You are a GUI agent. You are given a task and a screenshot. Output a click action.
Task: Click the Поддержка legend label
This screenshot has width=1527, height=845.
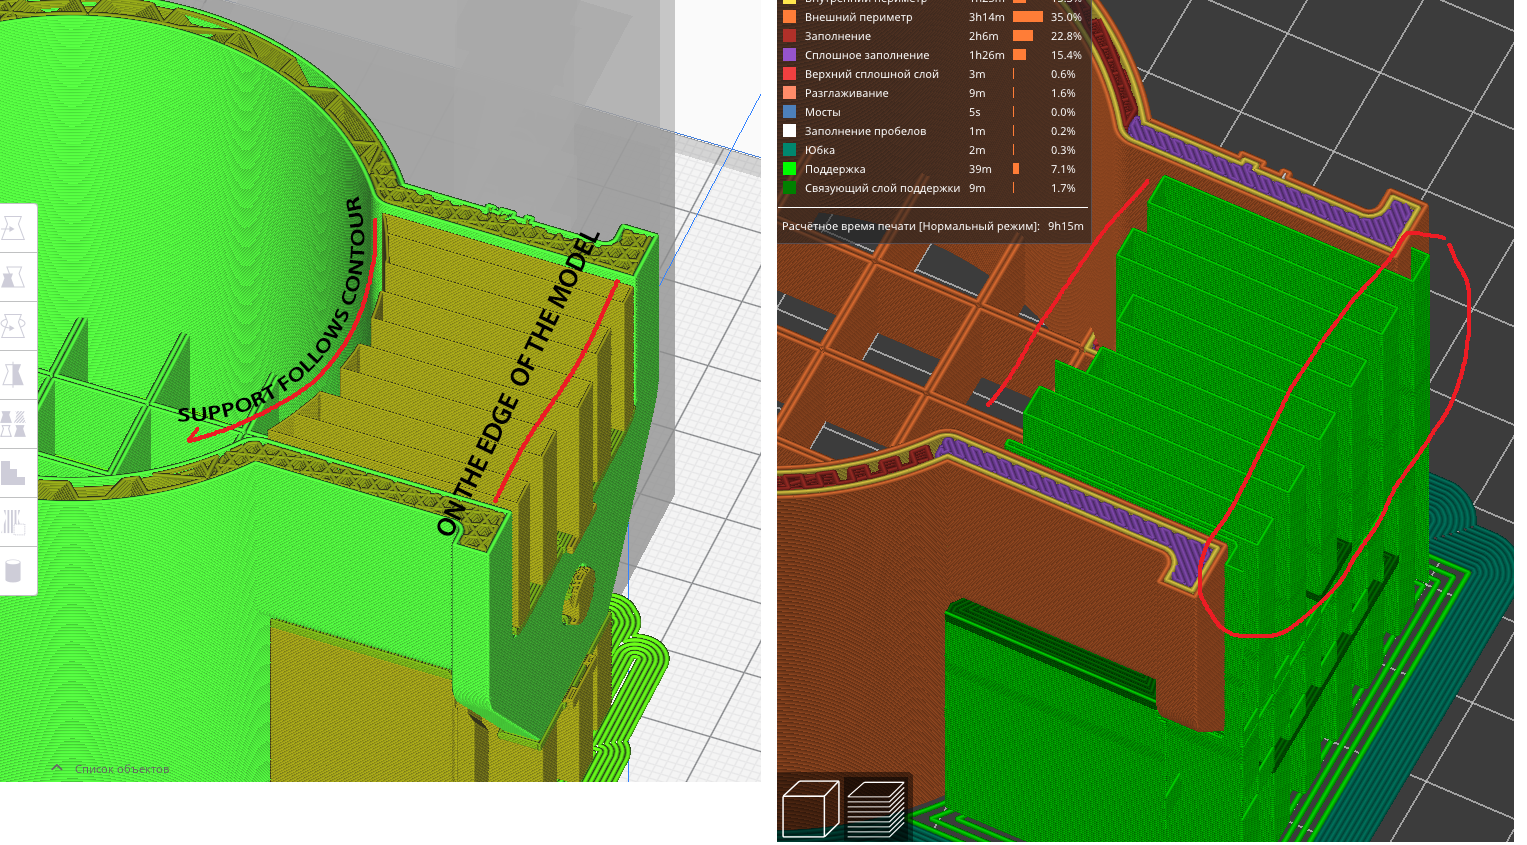point(835,169)
